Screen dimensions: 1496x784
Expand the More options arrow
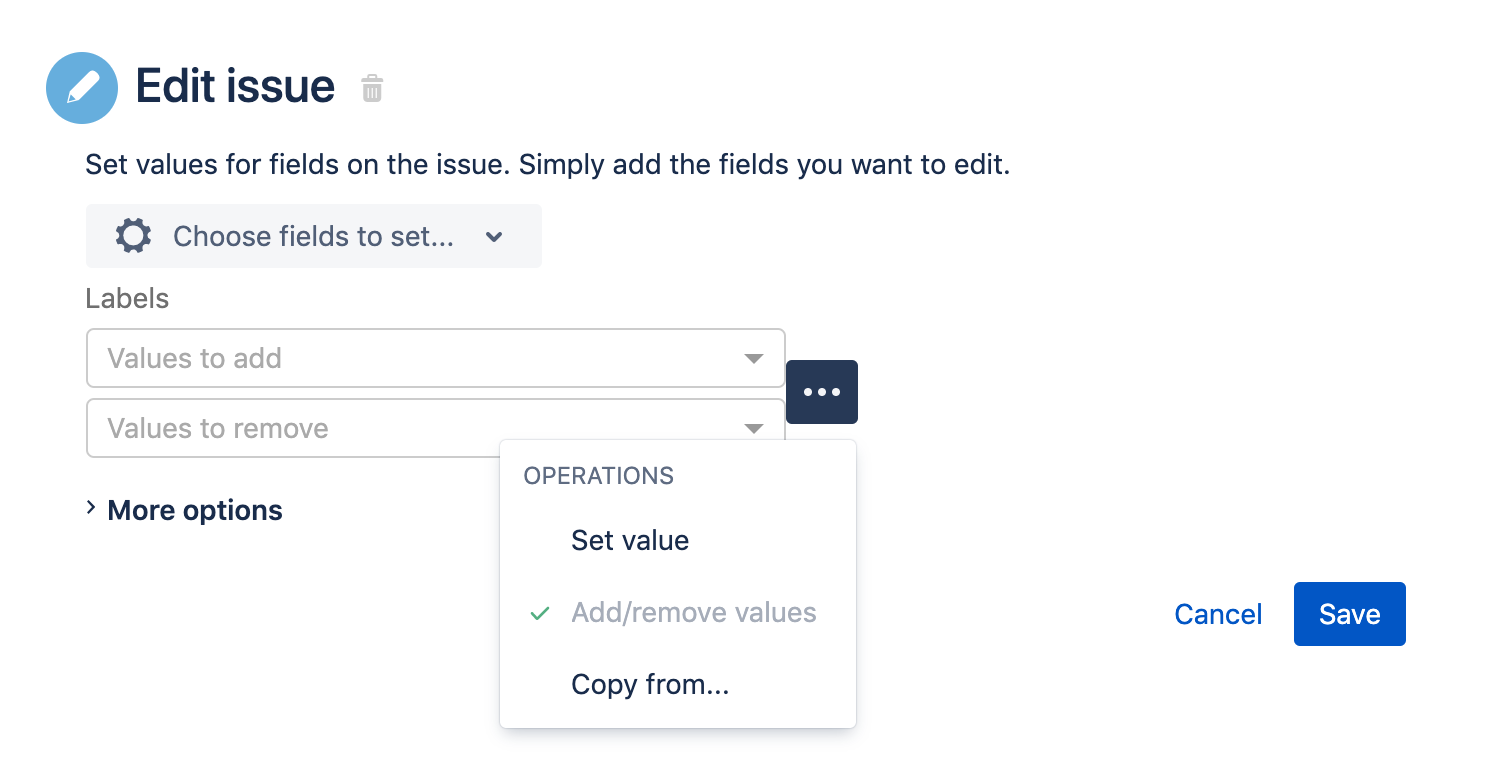click(x=92, y=509)
